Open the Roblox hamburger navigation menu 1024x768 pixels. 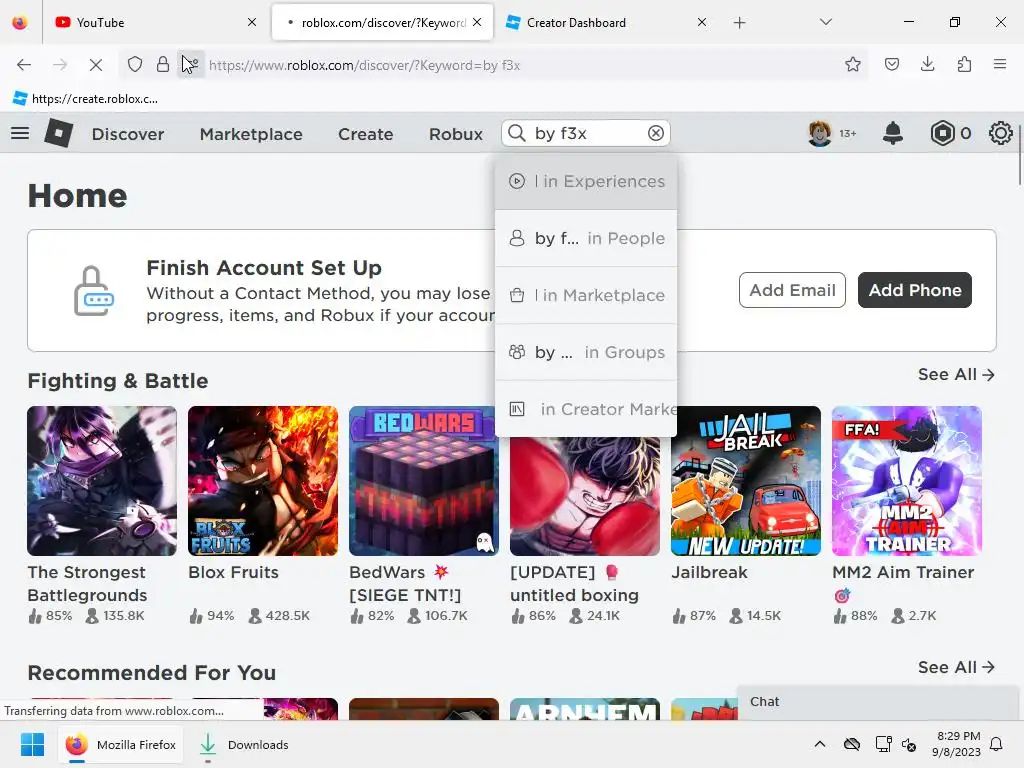click(20, 133)
